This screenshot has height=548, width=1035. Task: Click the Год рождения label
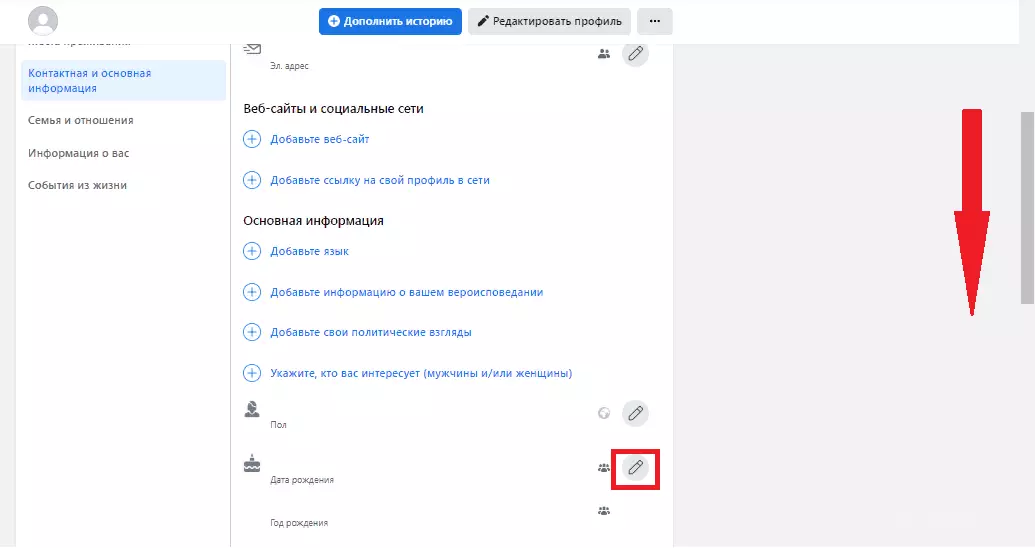299,523
